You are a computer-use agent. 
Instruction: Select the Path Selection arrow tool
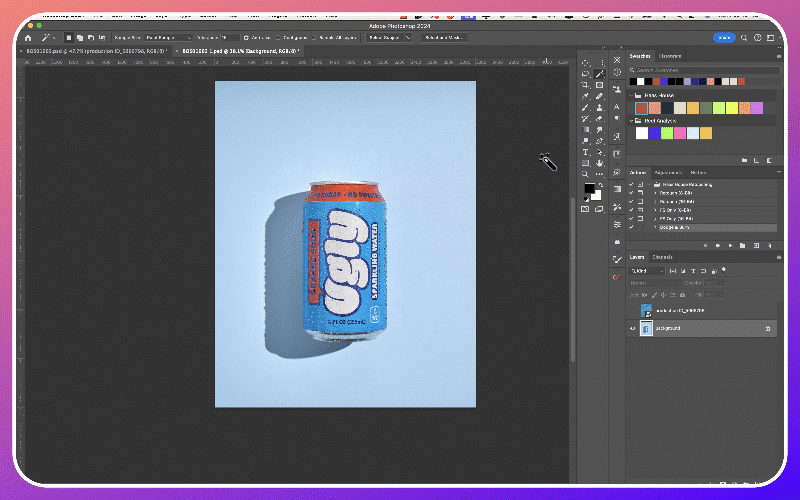pyautogui.click(x=599, y=153)
